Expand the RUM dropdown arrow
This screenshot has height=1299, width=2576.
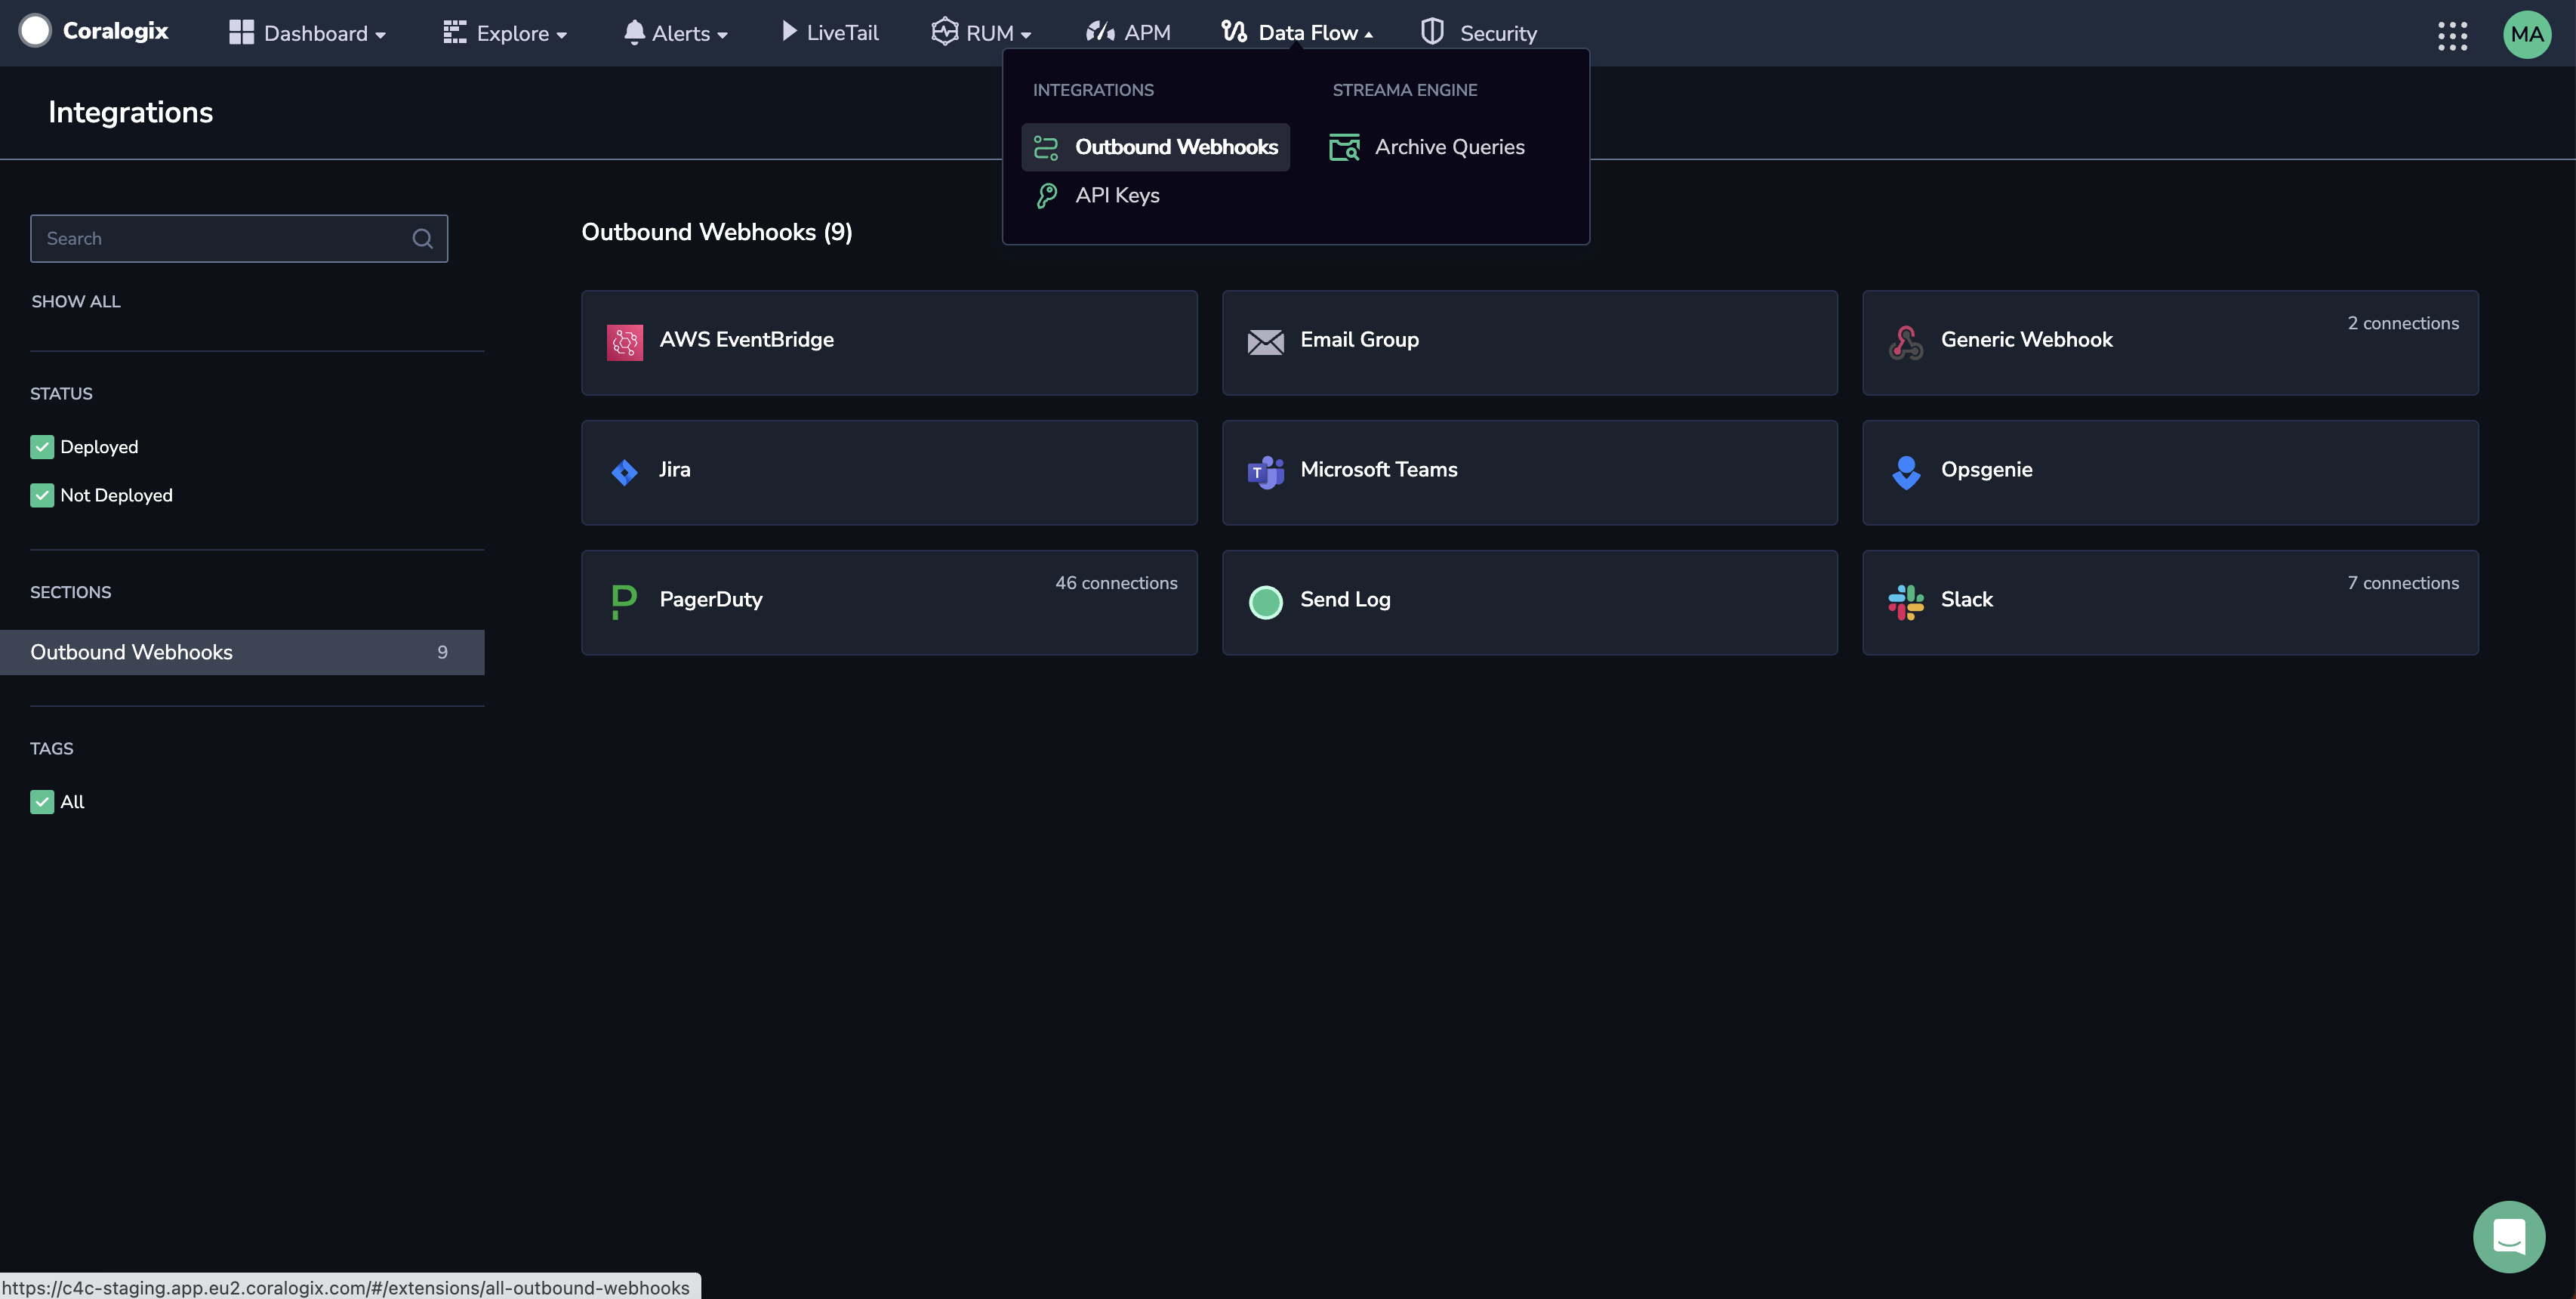click(x=1025, y=35)
